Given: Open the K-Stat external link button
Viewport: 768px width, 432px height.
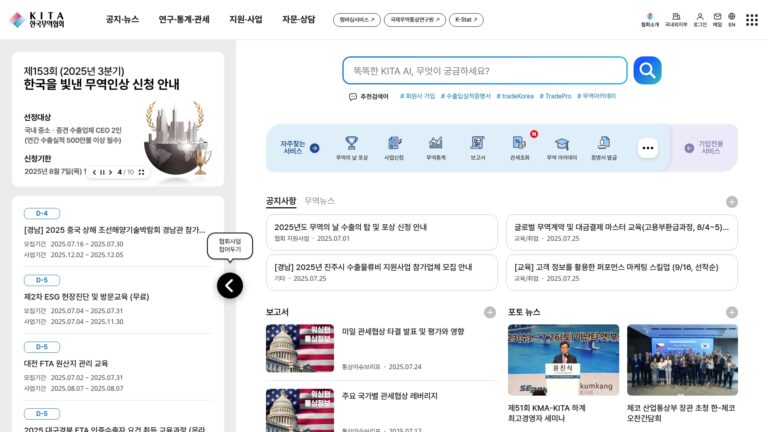Looking at the screenshot, I should pos(466,20).
